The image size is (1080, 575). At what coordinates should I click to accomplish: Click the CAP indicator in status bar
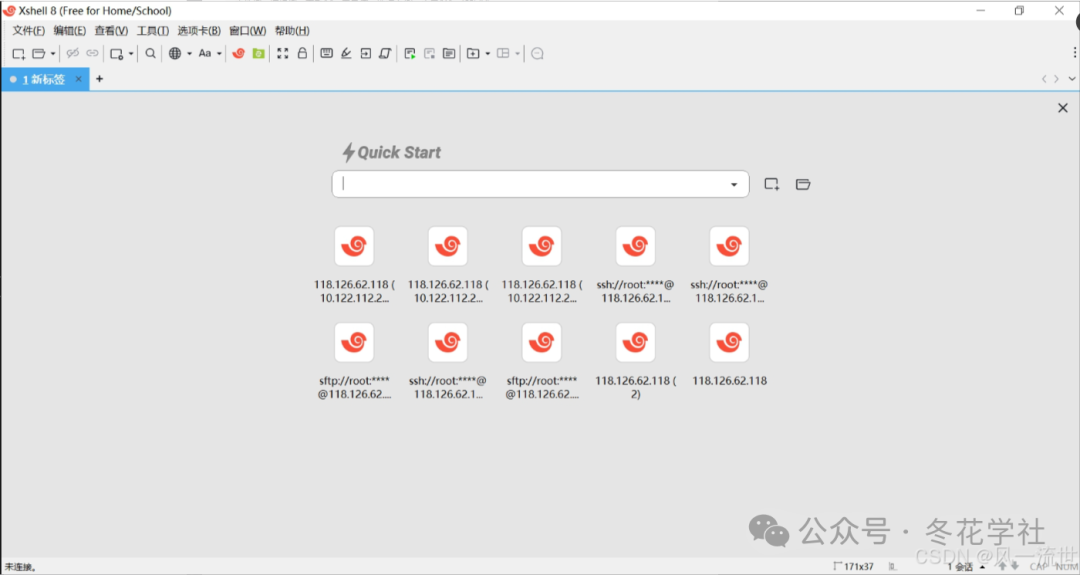coord(1039,567)
